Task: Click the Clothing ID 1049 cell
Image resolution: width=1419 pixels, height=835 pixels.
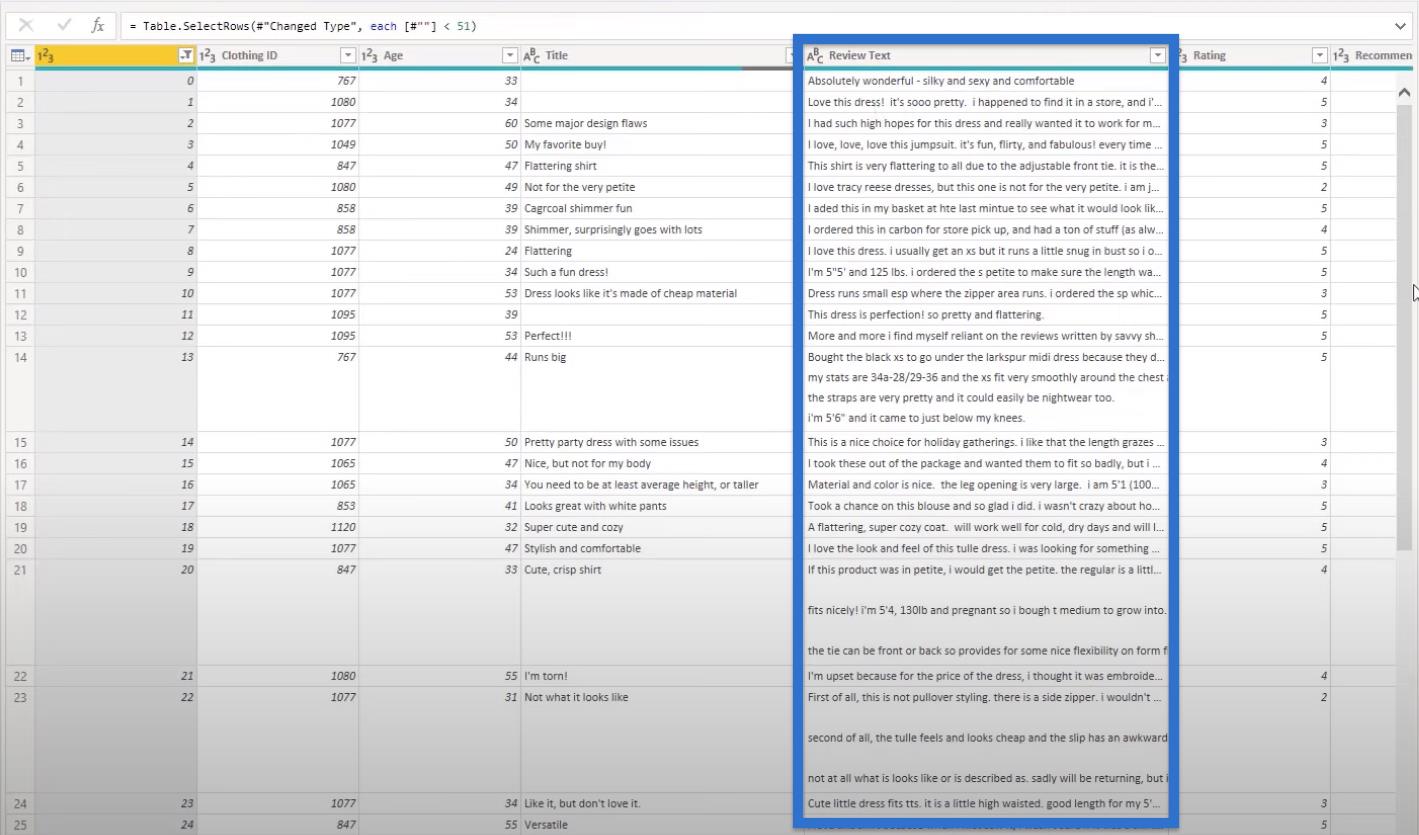Action: (278, 145)
